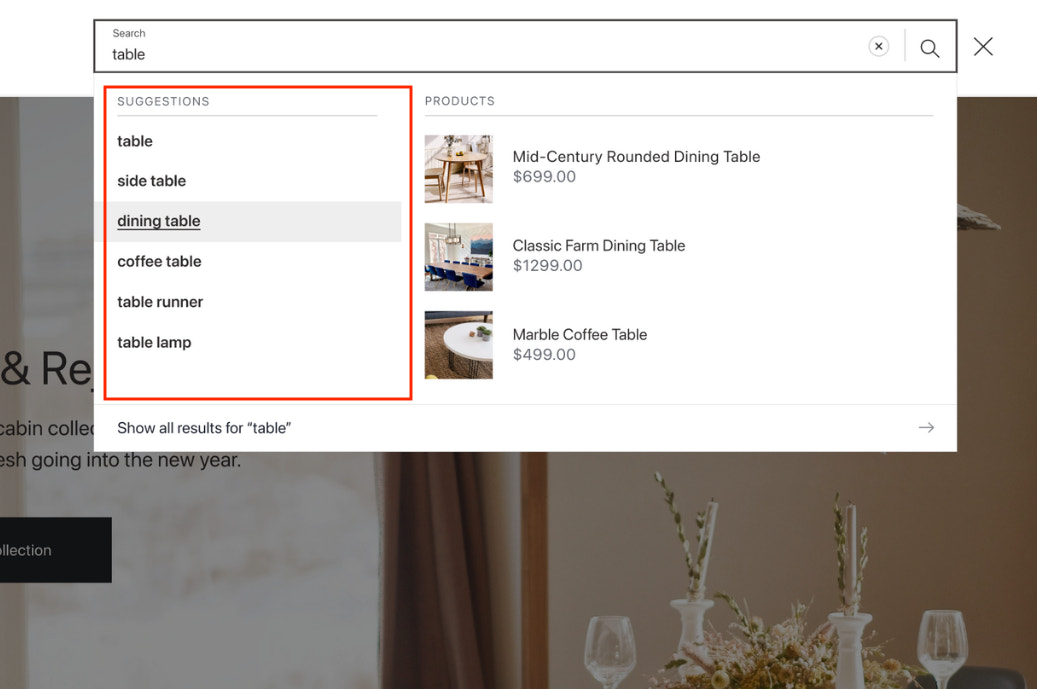
Task: Click the arrow icon next to show all results
Action: pyautogui.click(x=926, y=427)
